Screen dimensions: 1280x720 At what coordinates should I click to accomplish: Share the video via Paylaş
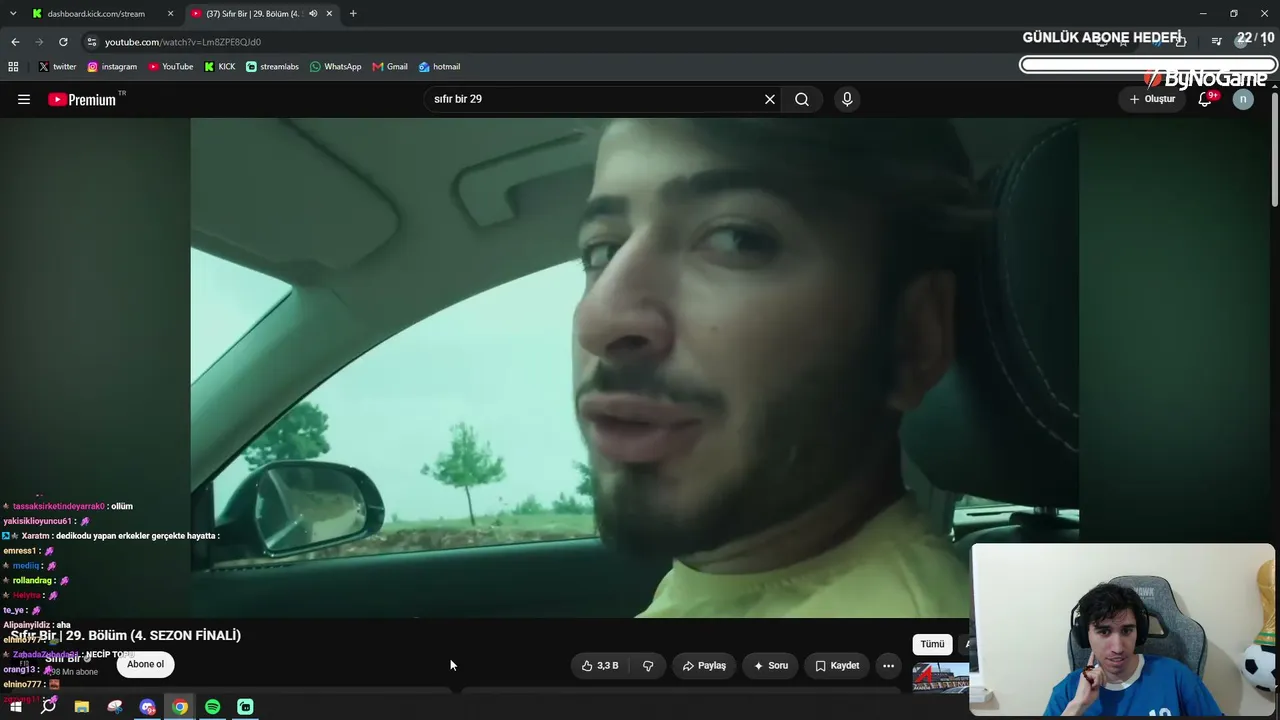pos(704,665)
